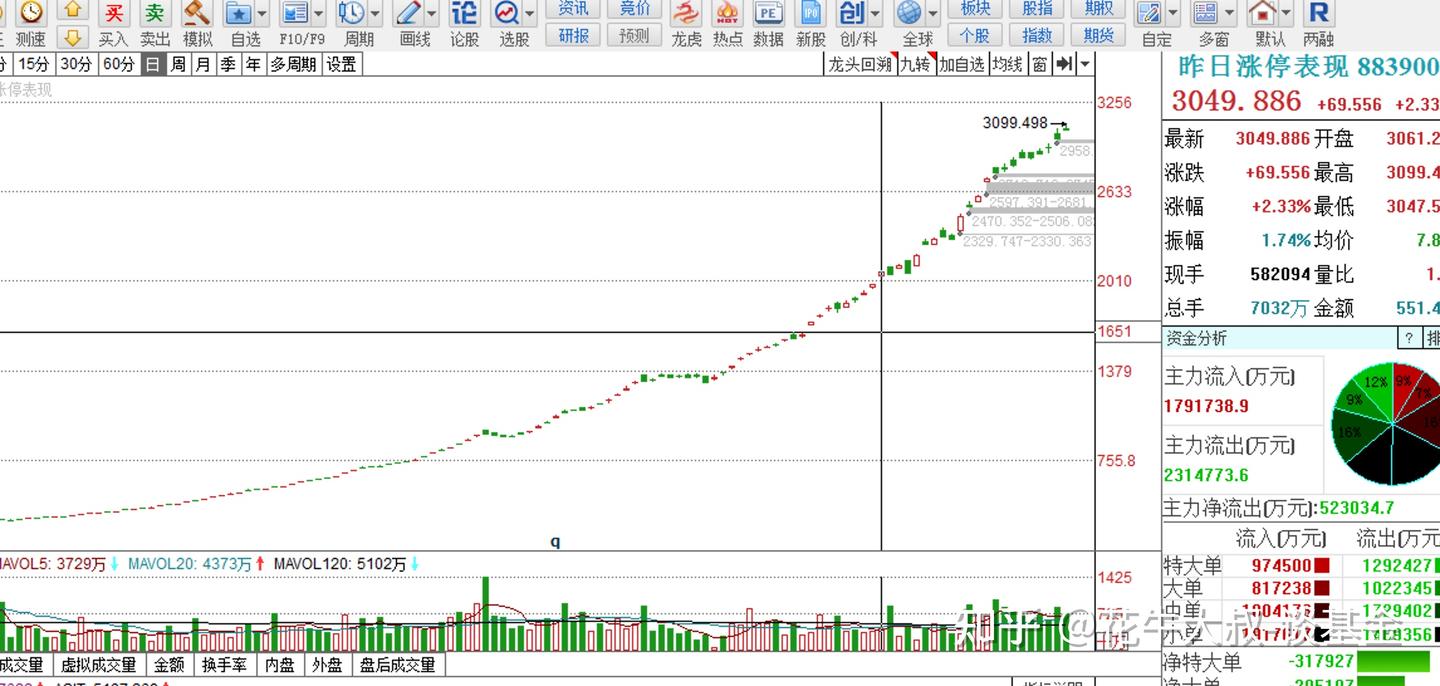Switch to the 虚拟成交量 indicator tab
The image size is (1440, 686).
tap(99, 665)
